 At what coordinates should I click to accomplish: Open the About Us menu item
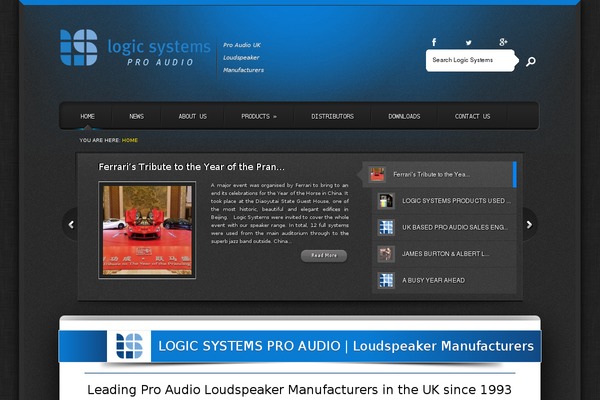[192, 116]
